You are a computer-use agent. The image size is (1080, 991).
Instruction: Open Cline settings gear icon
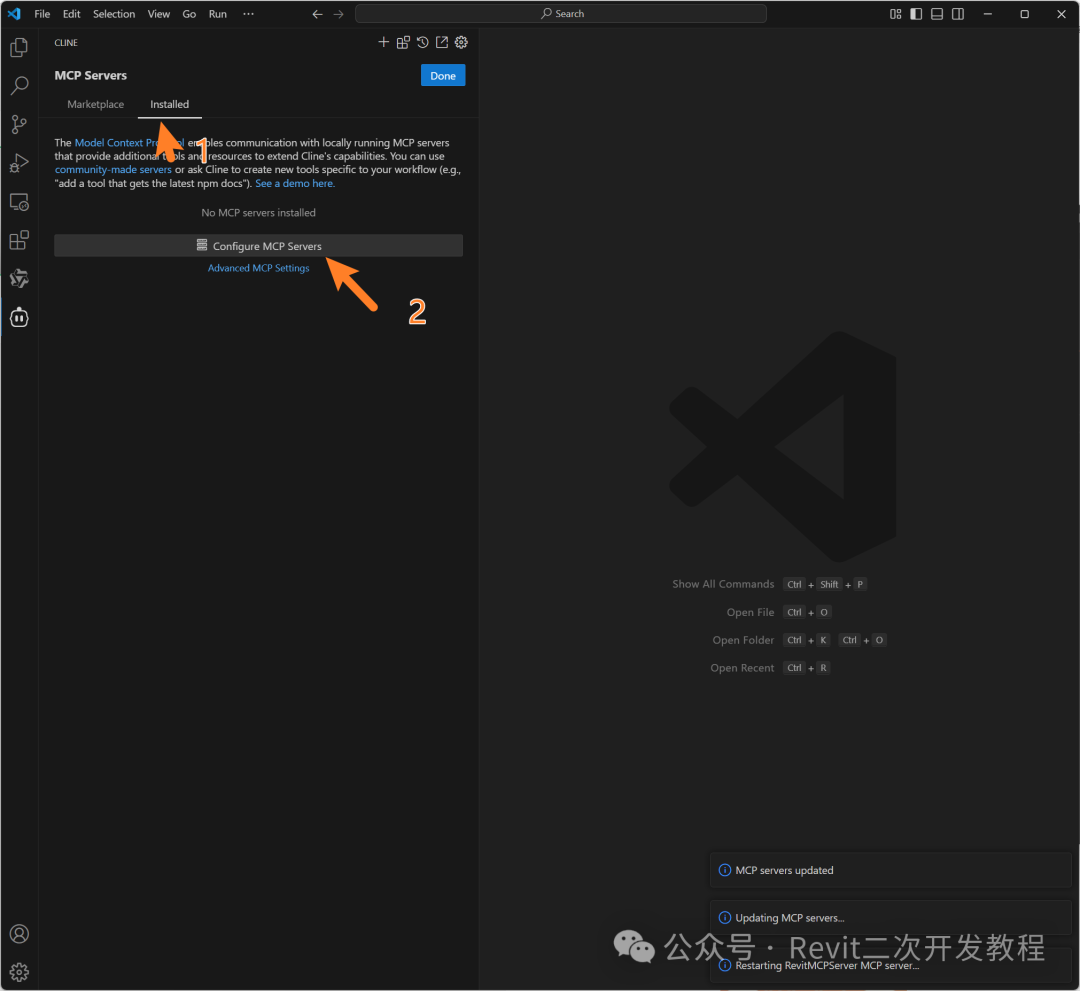[x=461, y=42]
